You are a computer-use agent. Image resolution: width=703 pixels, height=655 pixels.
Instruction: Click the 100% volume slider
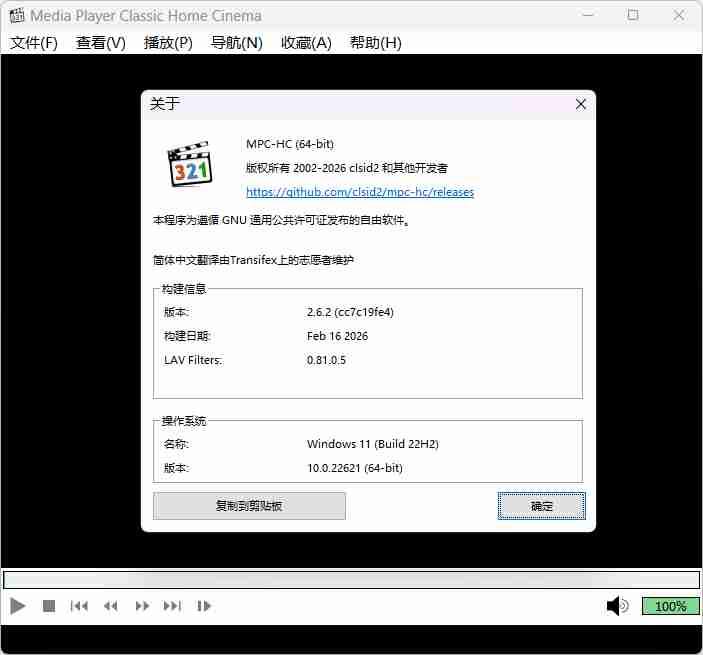point(670,606)
